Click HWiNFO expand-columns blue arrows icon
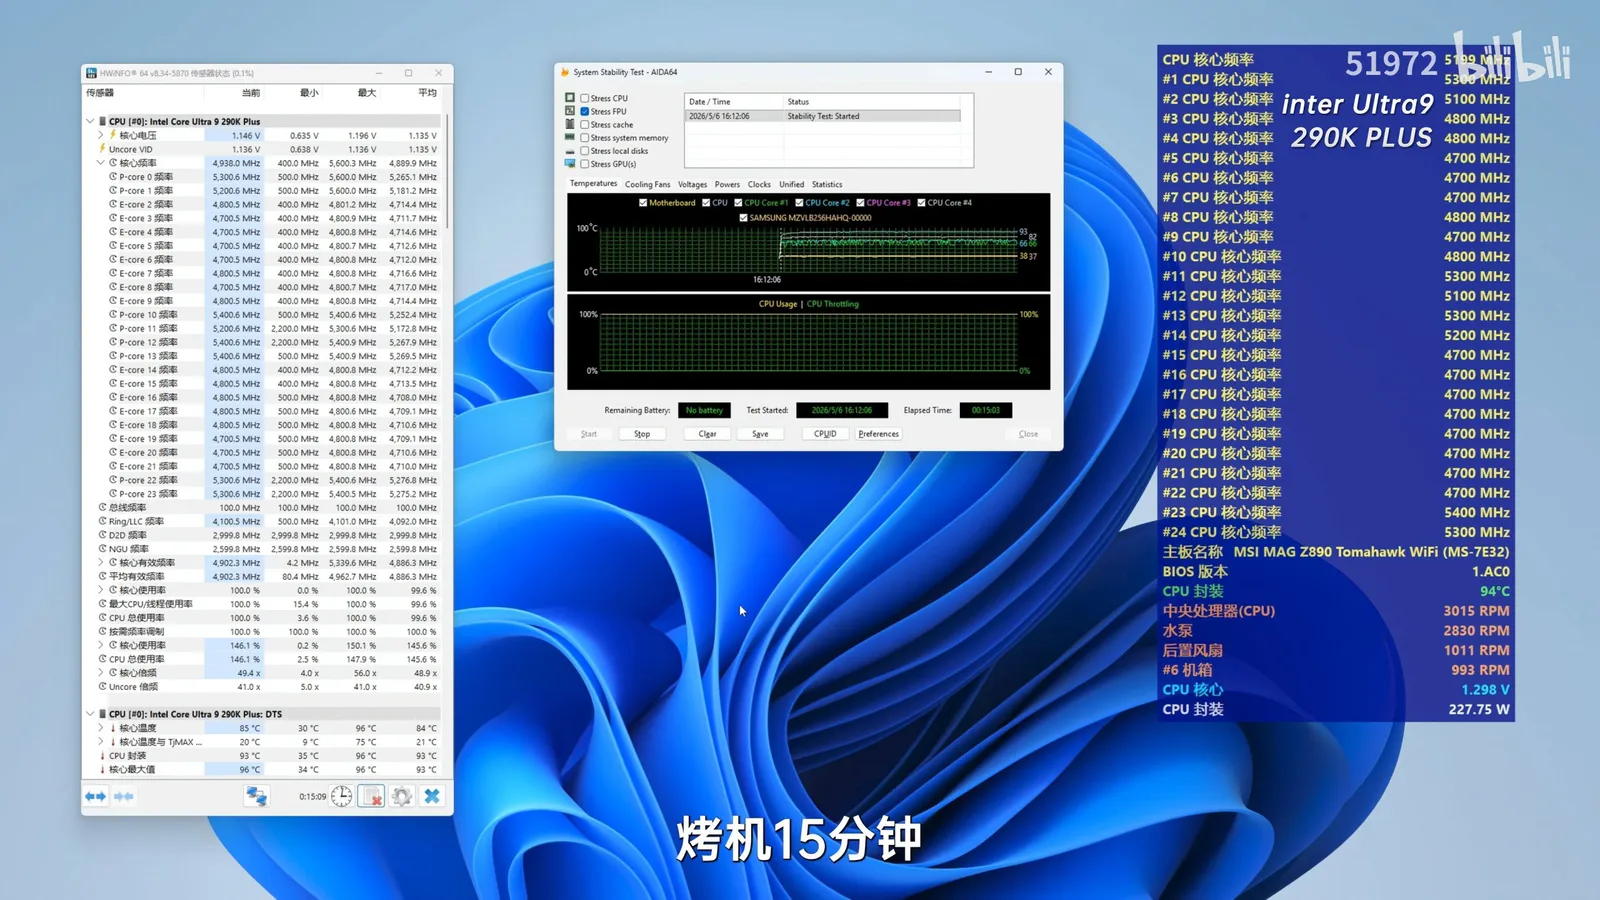The height and width of the screenshot is (900, 1600). tap(95, 796)
